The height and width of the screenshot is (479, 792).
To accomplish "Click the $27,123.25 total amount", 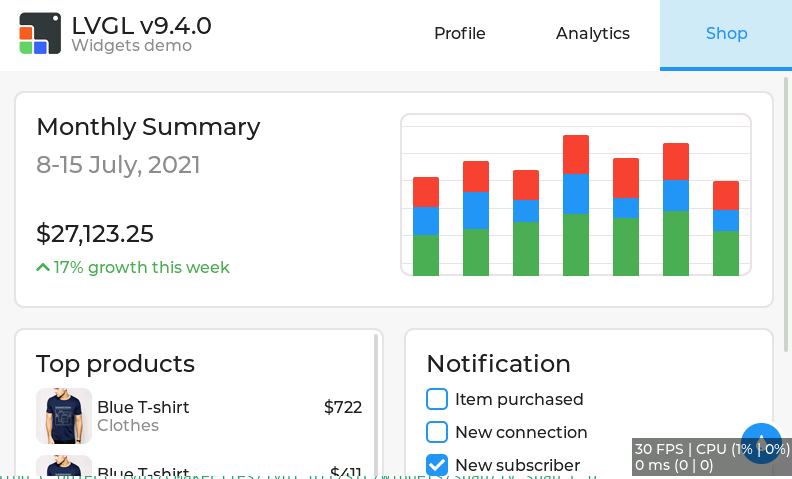I will click(x=95, y=234).
